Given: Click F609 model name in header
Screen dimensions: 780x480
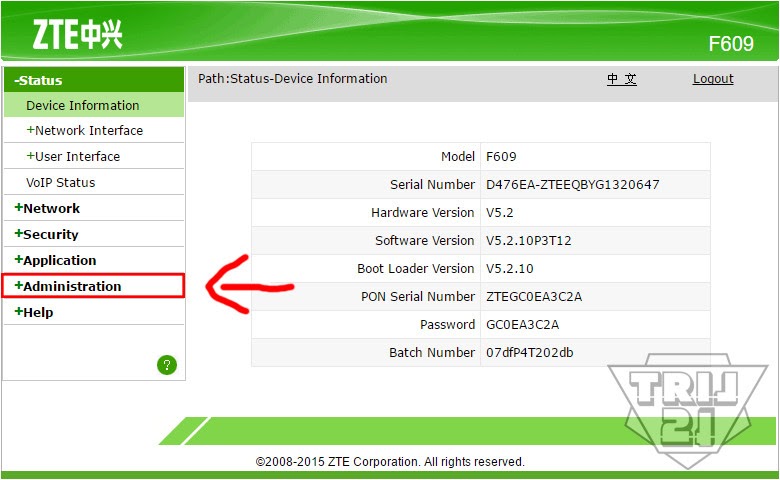Looking at the screenshot, I should tap(731, 44).
